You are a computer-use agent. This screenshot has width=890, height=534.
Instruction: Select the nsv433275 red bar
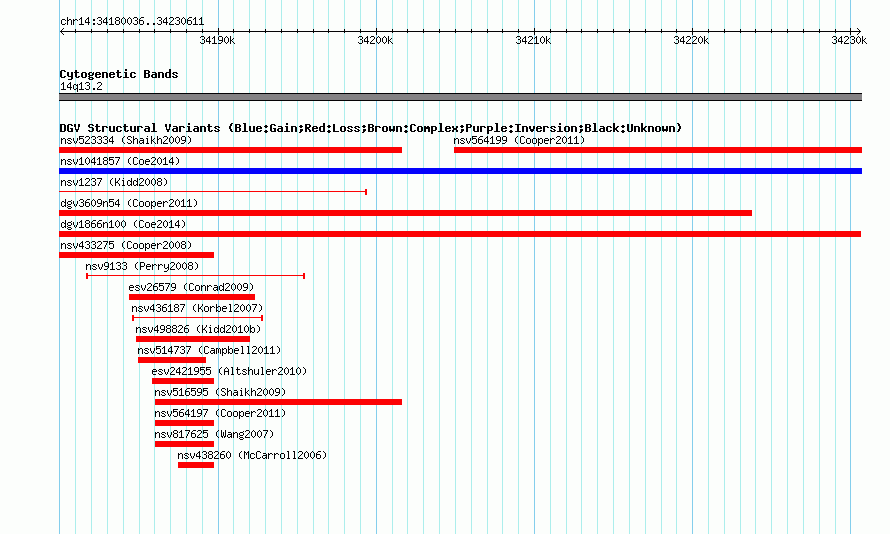[x=136, y=255]
